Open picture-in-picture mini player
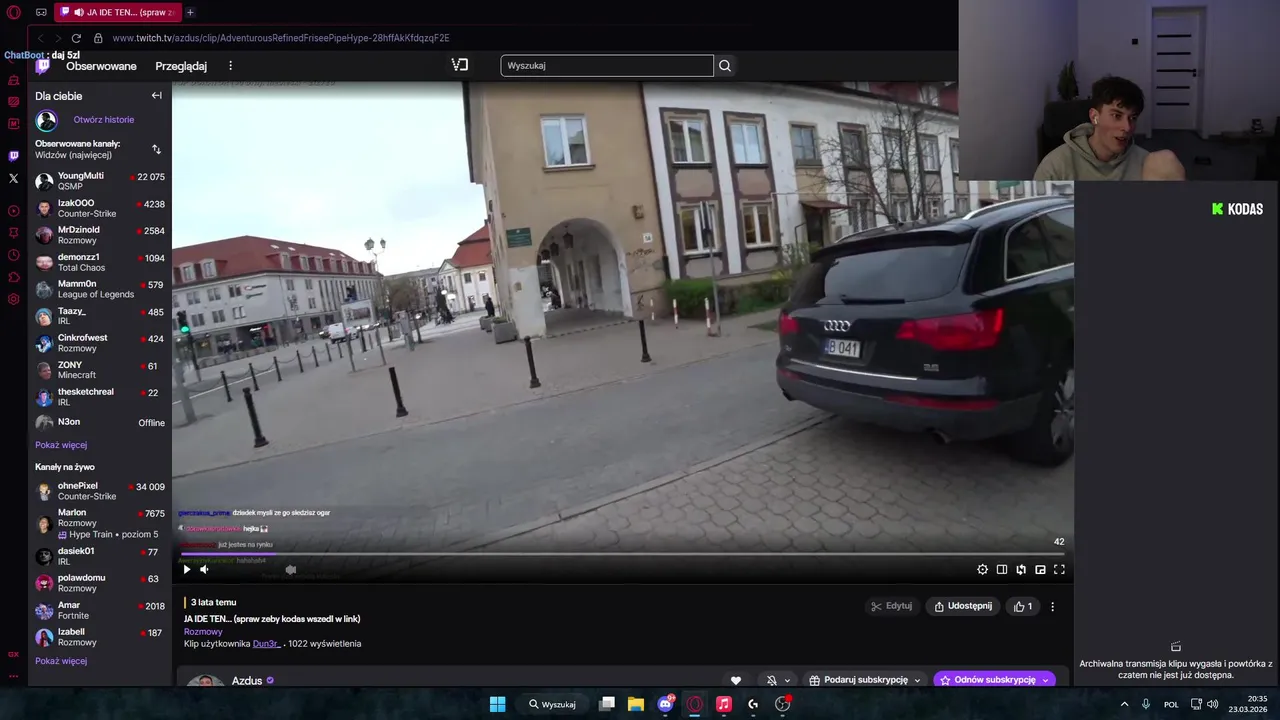The height and width of the screenshot is (720, 1280). pyautogui.click(x=1040, y=569)
